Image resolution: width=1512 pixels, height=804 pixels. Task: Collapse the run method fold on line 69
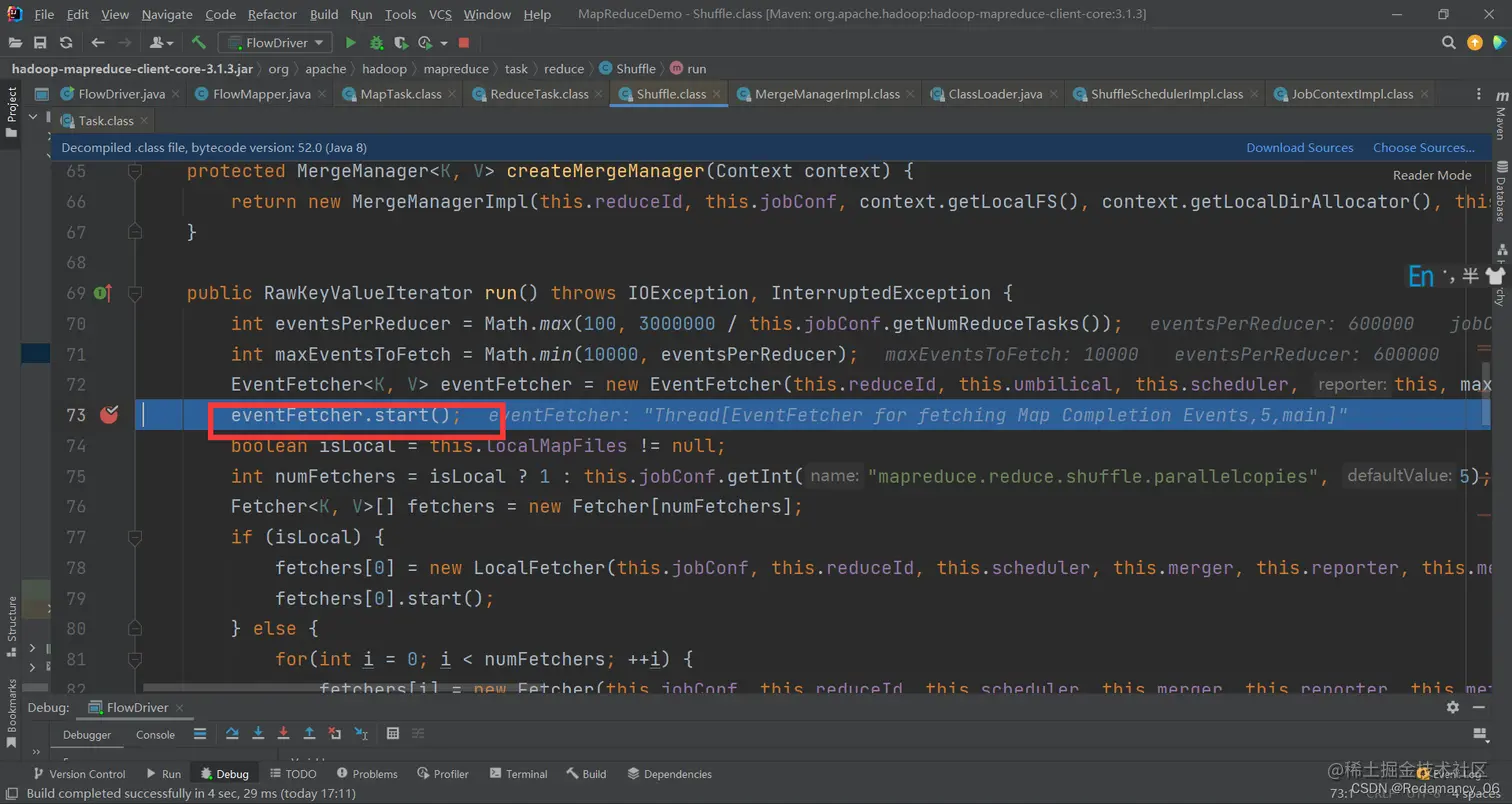coord(133,293)
